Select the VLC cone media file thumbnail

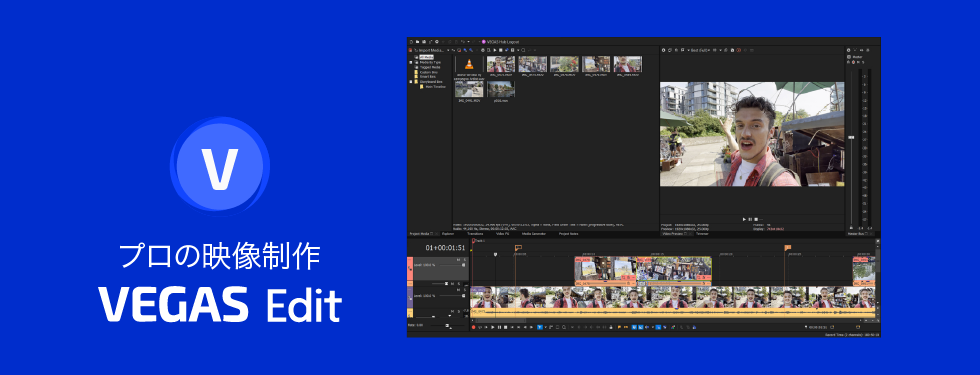469,64
